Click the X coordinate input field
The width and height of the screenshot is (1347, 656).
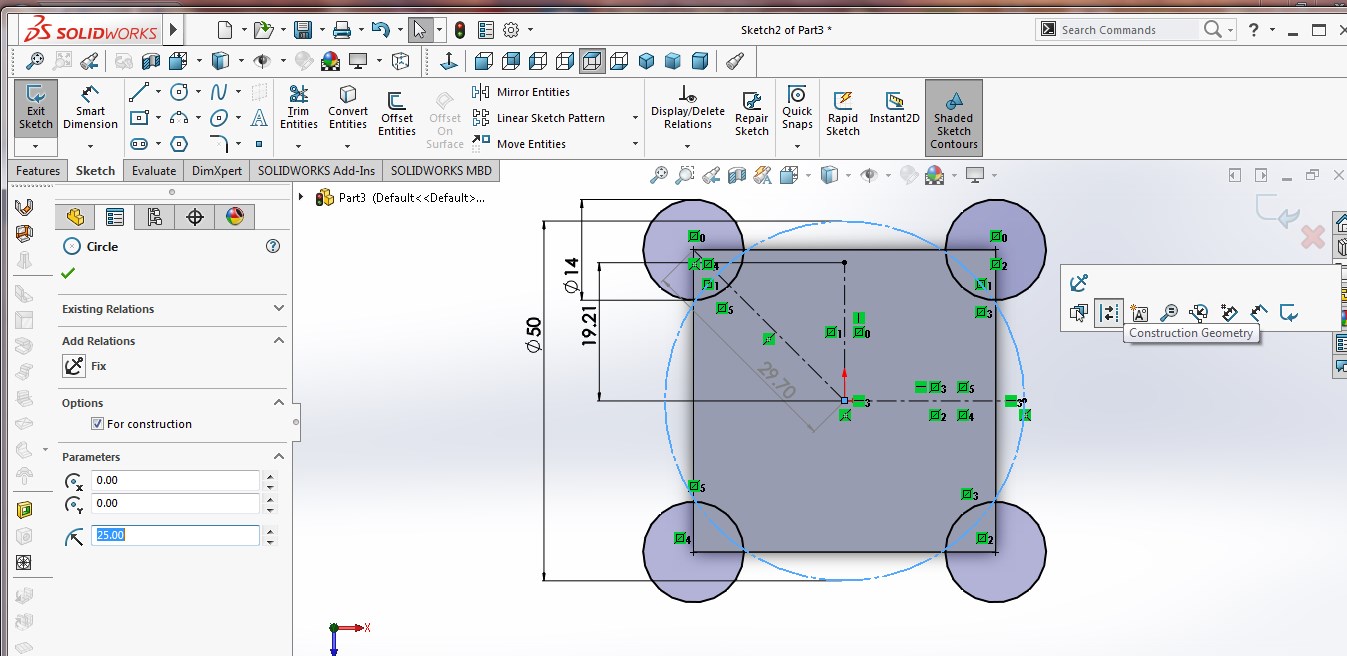pyautogui.click(x=175, y=480)
